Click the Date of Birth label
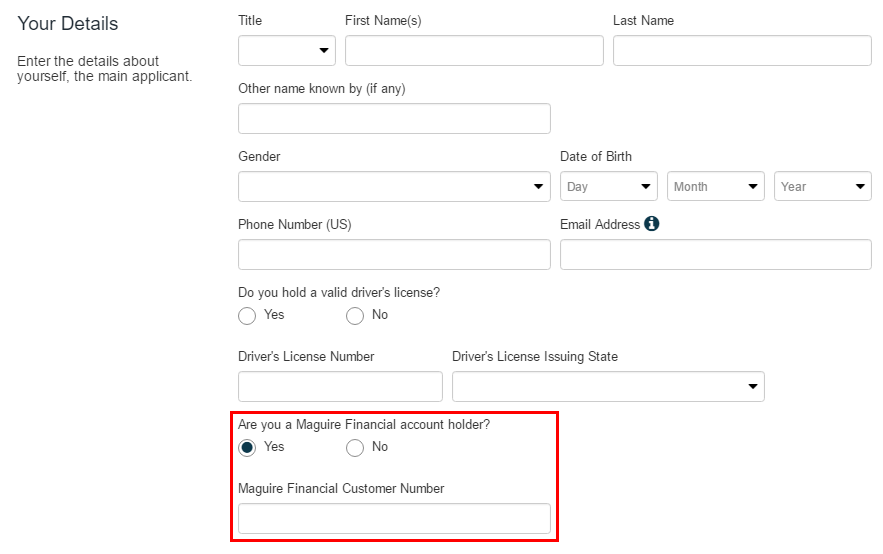Viewport: 883px width, 554px height. [x=596, y=156]
